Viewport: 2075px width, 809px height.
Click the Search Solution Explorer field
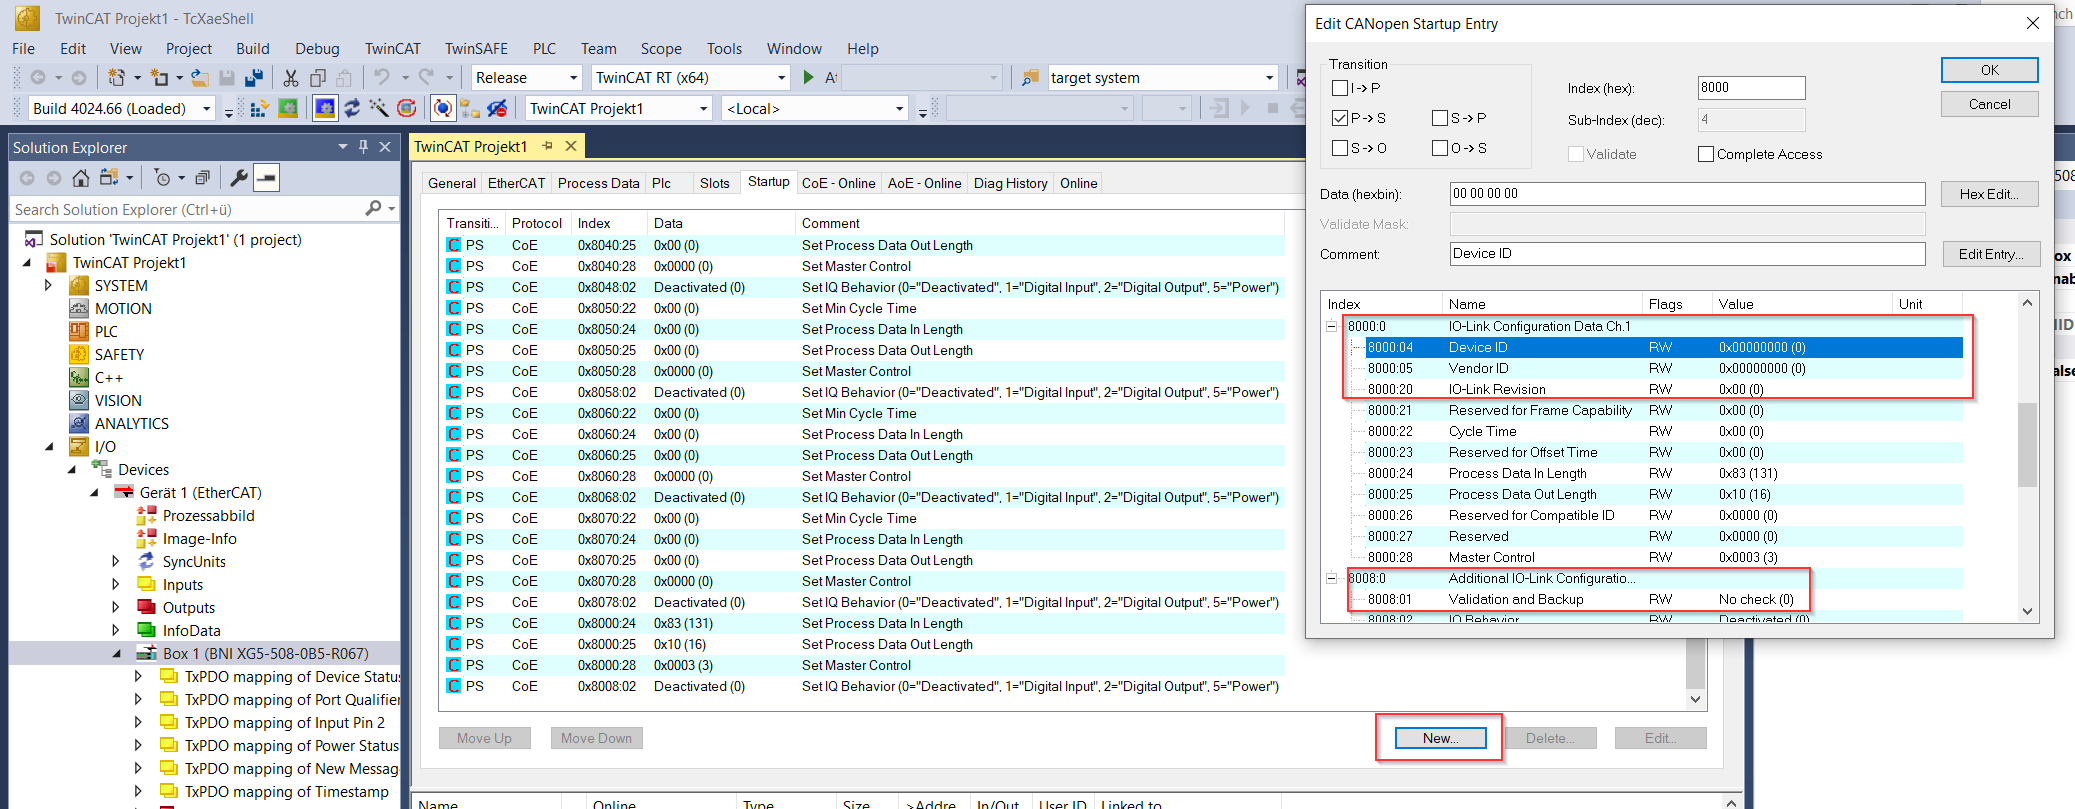pos(188,209)
